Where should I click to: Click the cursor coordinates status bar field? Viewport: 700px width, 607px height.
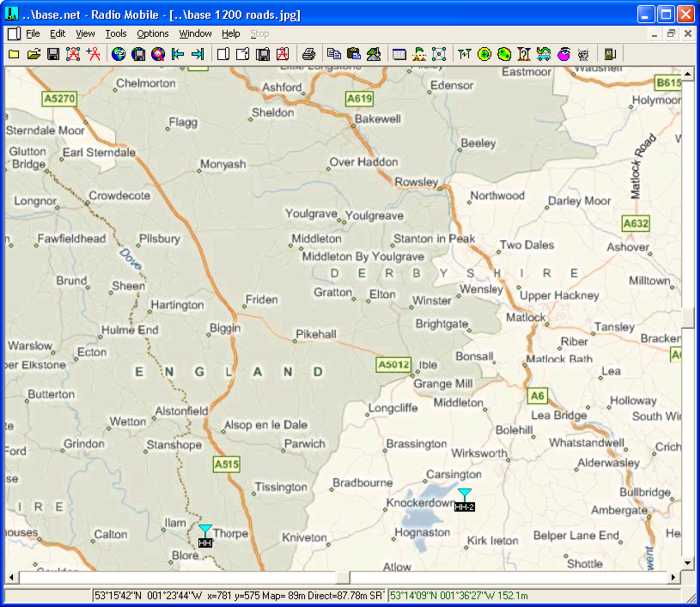point(239,595)
